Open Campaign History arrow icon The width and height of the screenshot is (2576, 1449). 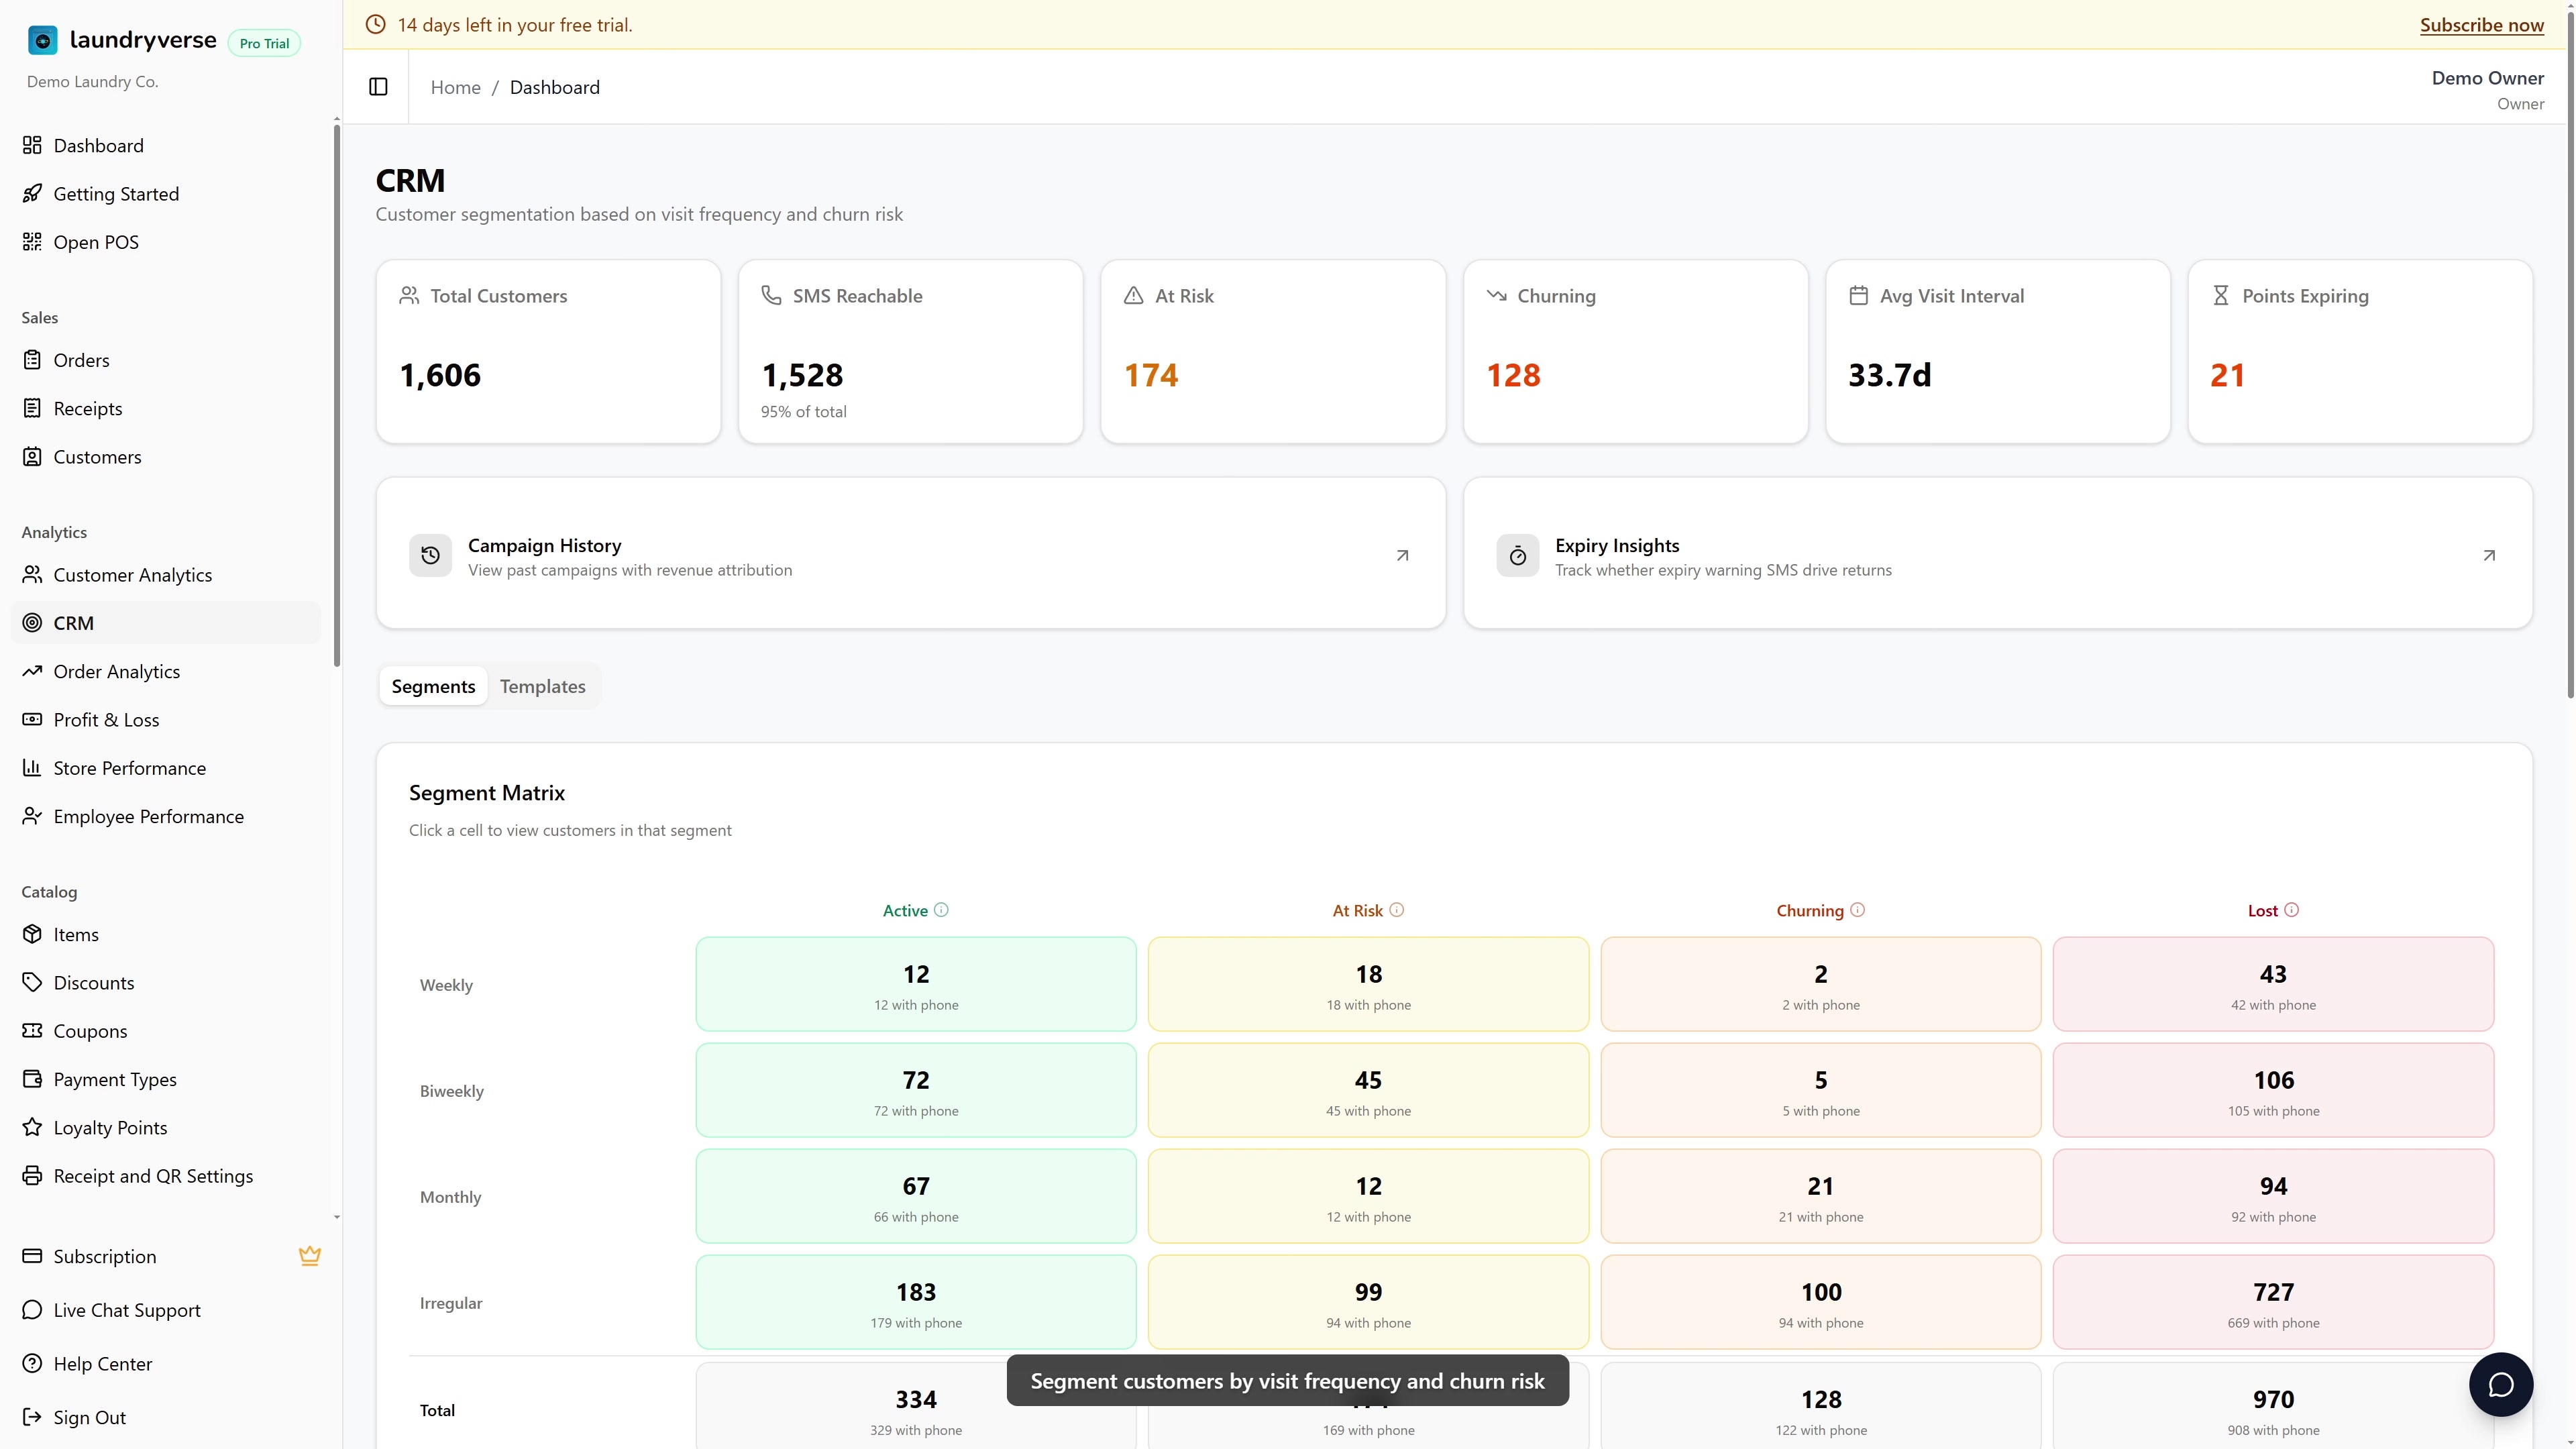1402,556
